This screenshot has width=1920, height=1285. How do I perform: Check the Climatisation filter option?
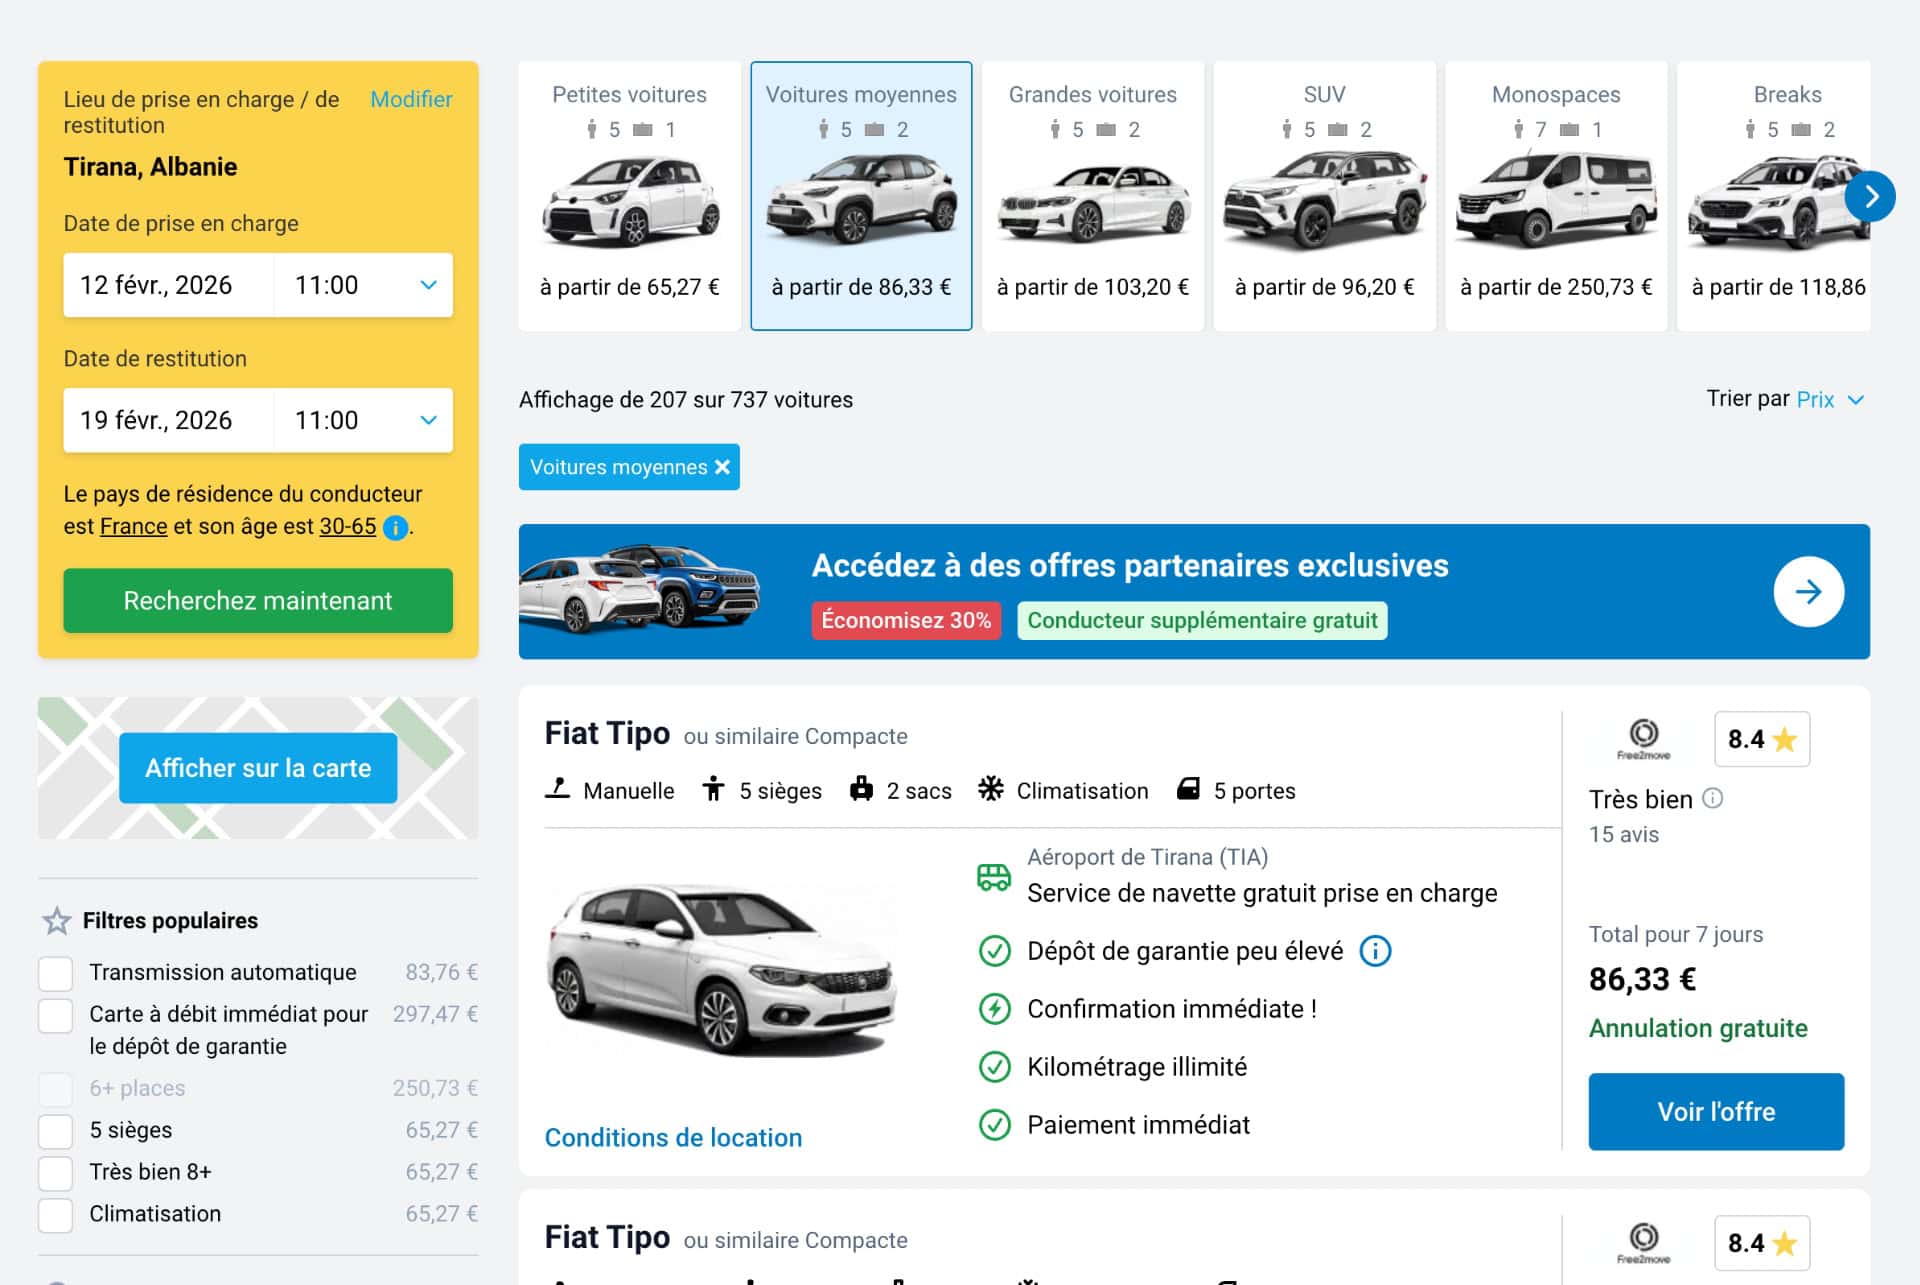click(56, 1213)
